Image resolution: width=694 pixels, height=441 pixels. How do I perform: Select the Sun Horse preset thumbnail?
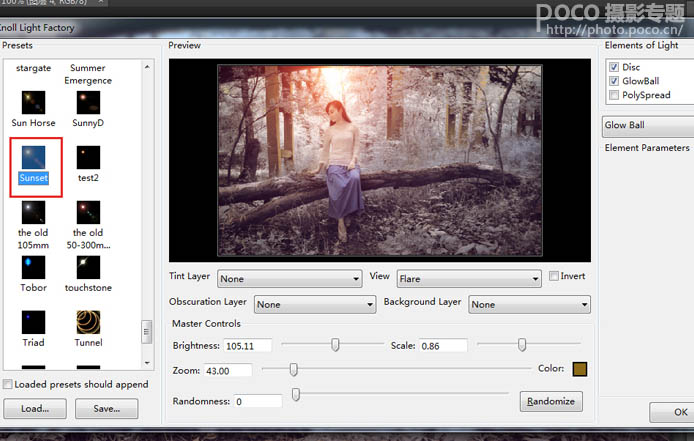(33, 102)
